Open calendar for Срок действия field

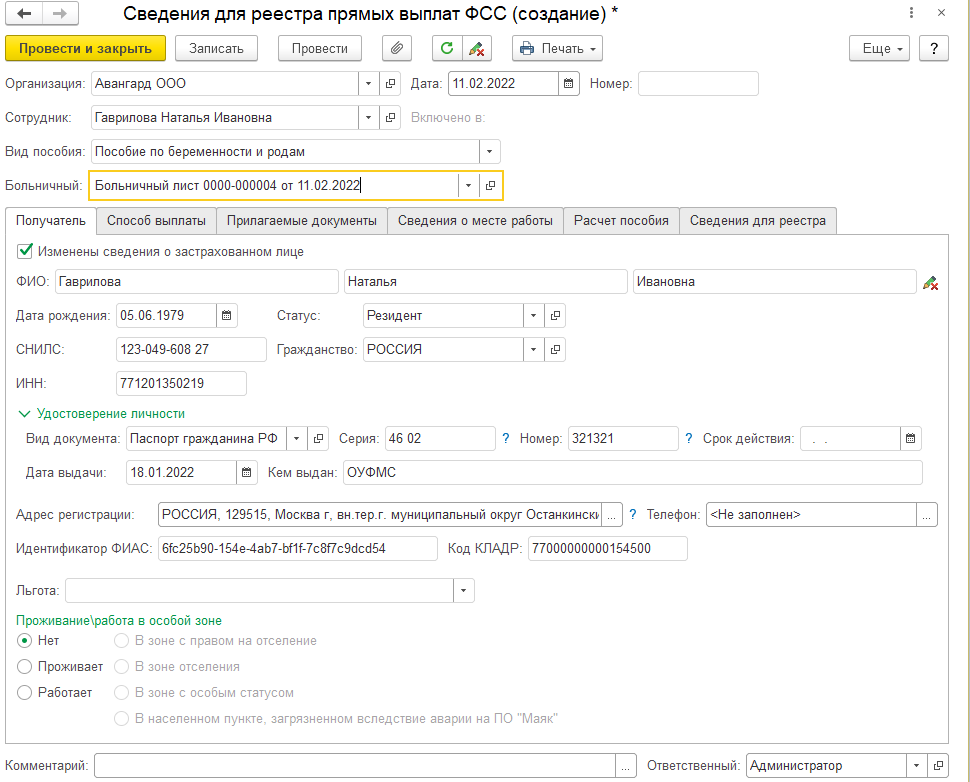click(x=910, y=438)
